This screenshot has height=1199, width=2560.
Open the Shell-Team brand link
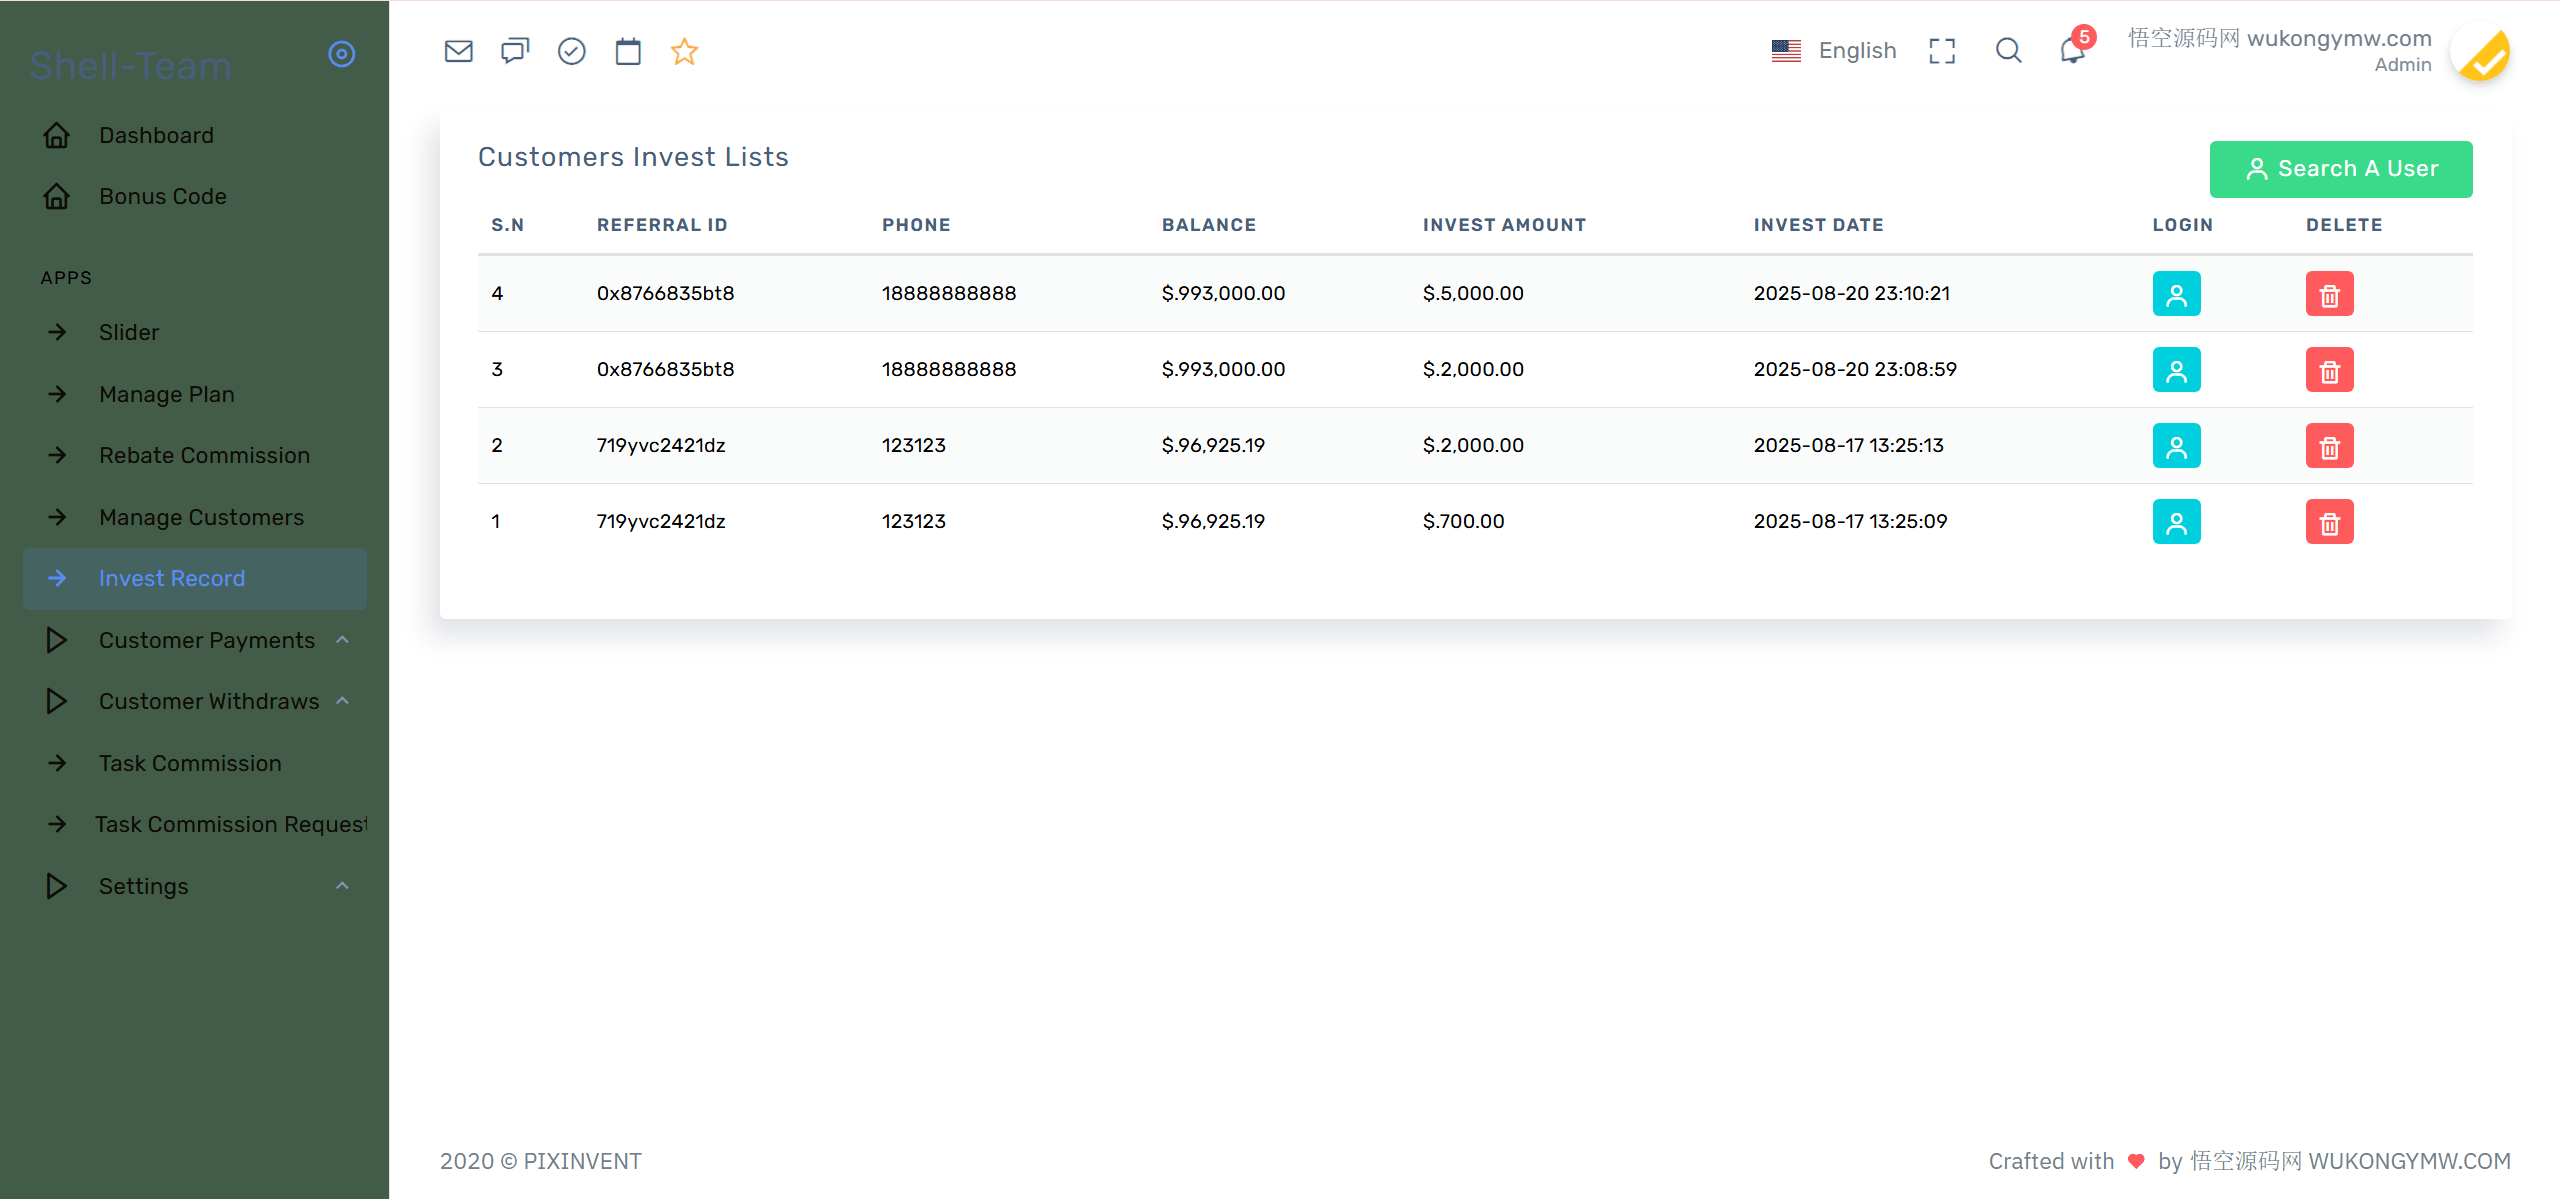(130, 66)
